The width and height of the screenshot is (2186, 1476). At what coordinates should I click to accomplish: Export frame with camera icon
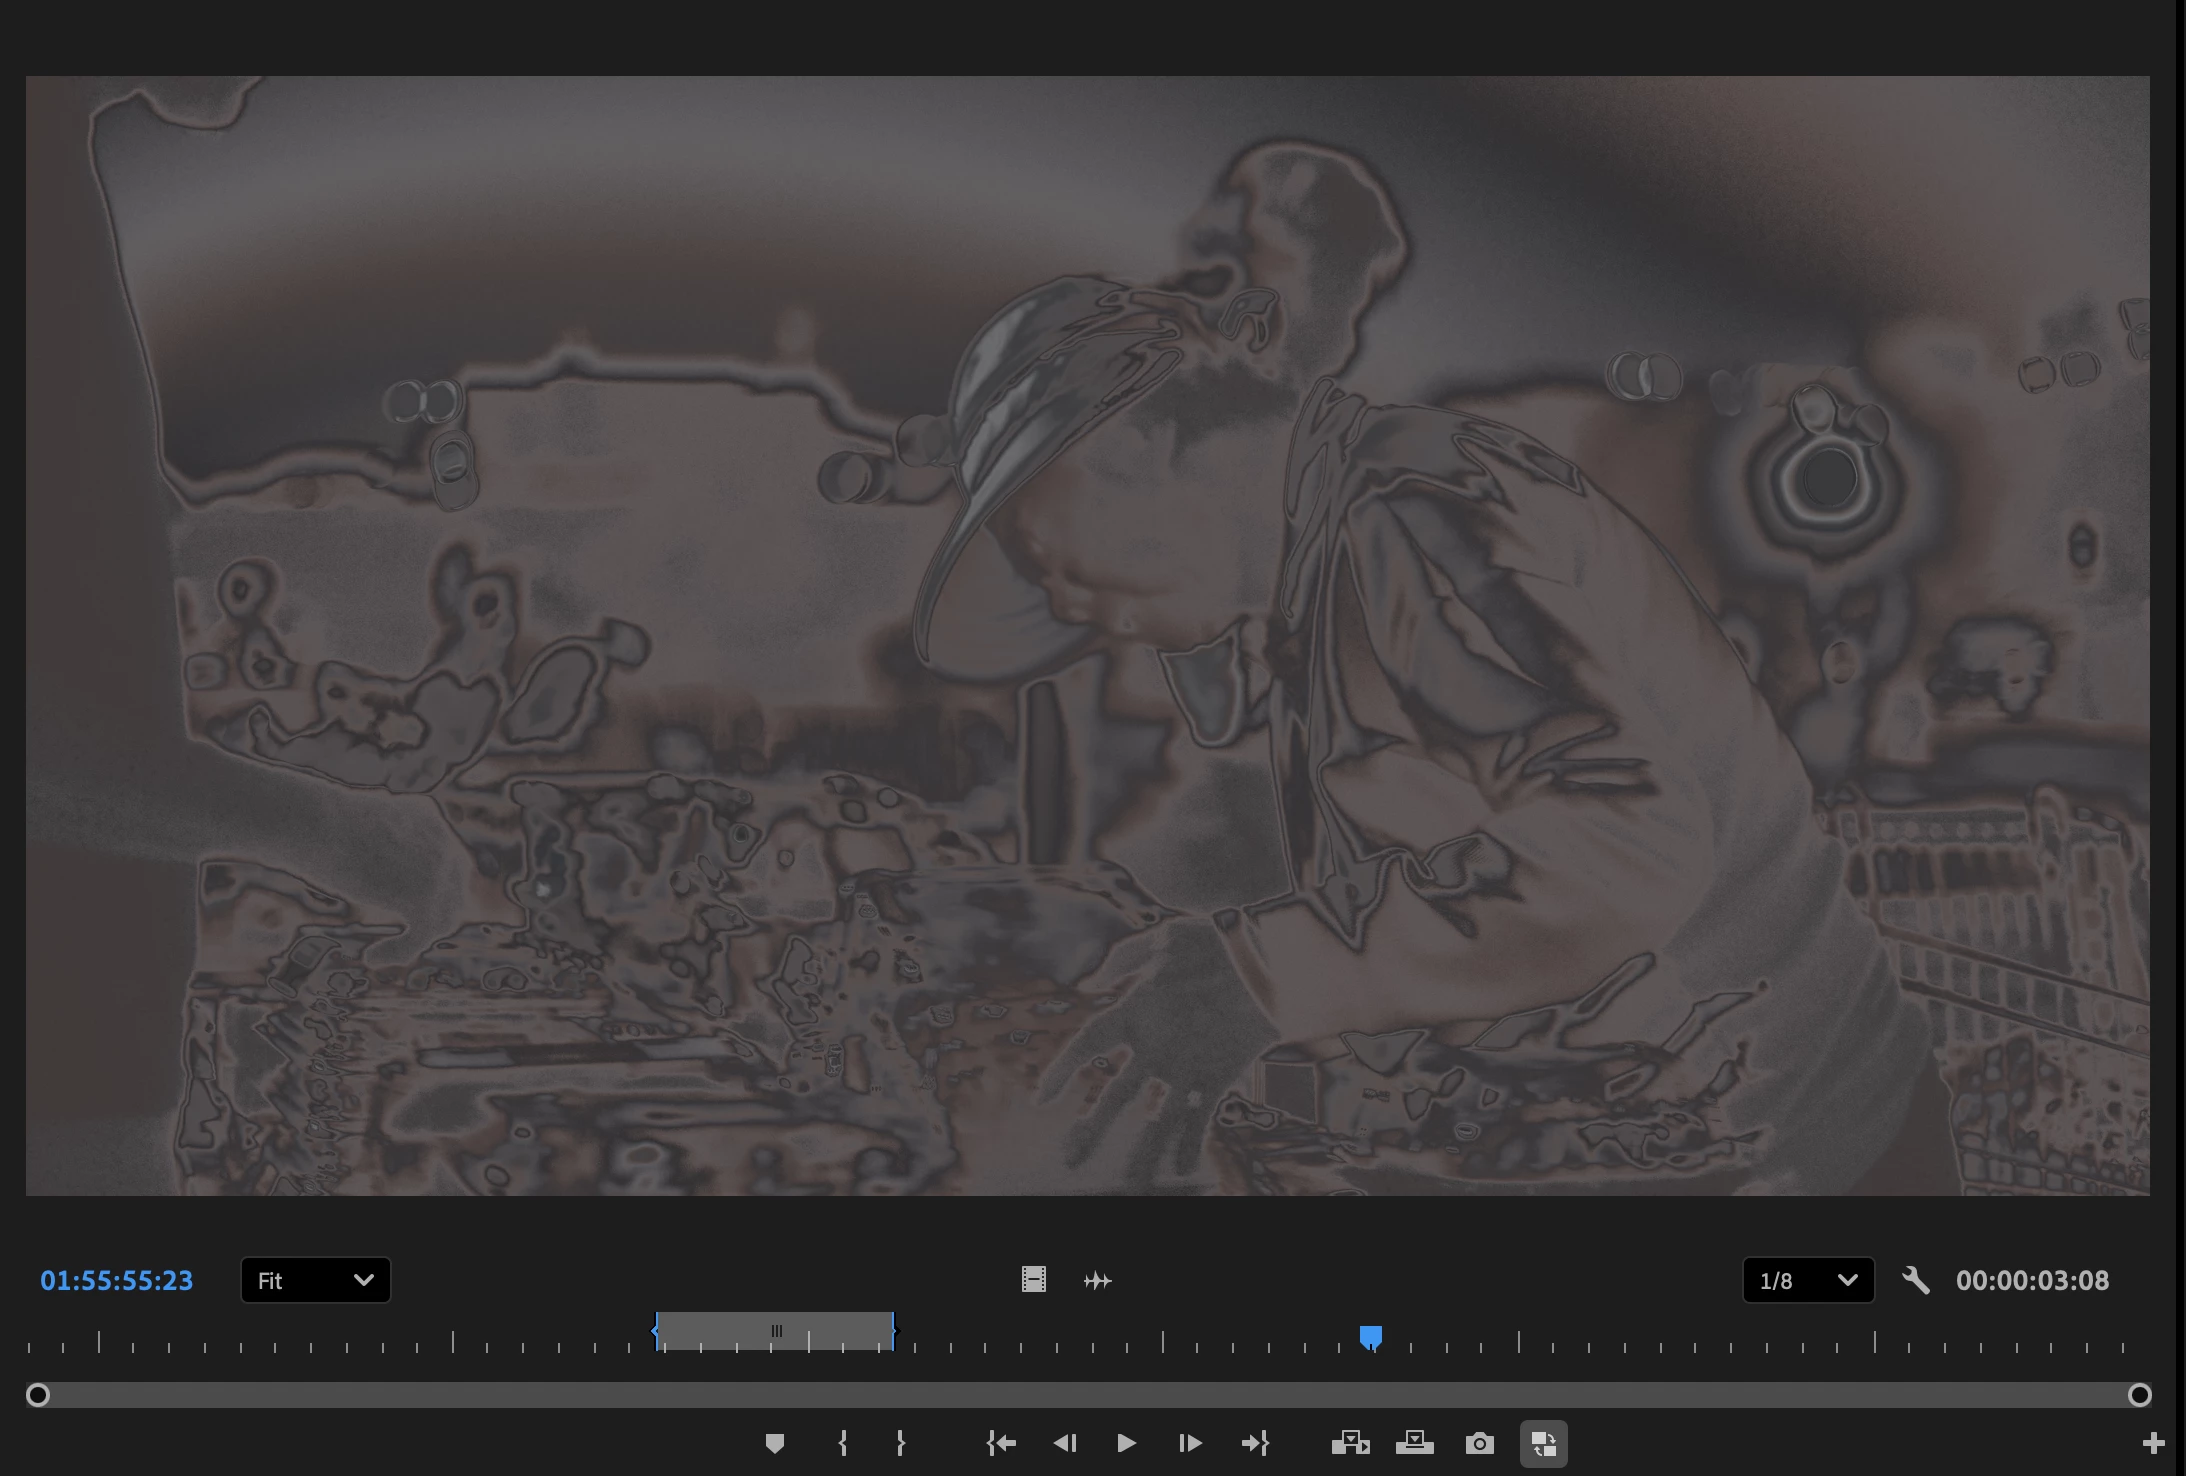(x=1479, y=1443)
